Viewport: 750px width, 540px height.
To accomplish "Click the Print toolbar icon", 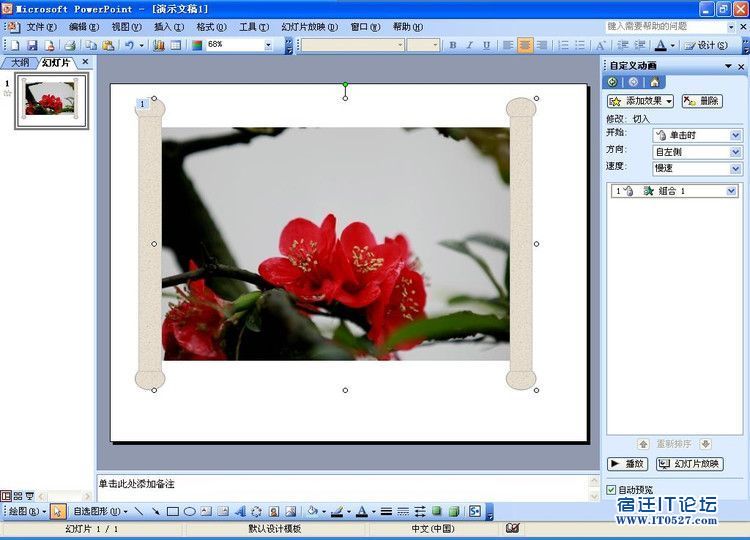I will point(70,45).
